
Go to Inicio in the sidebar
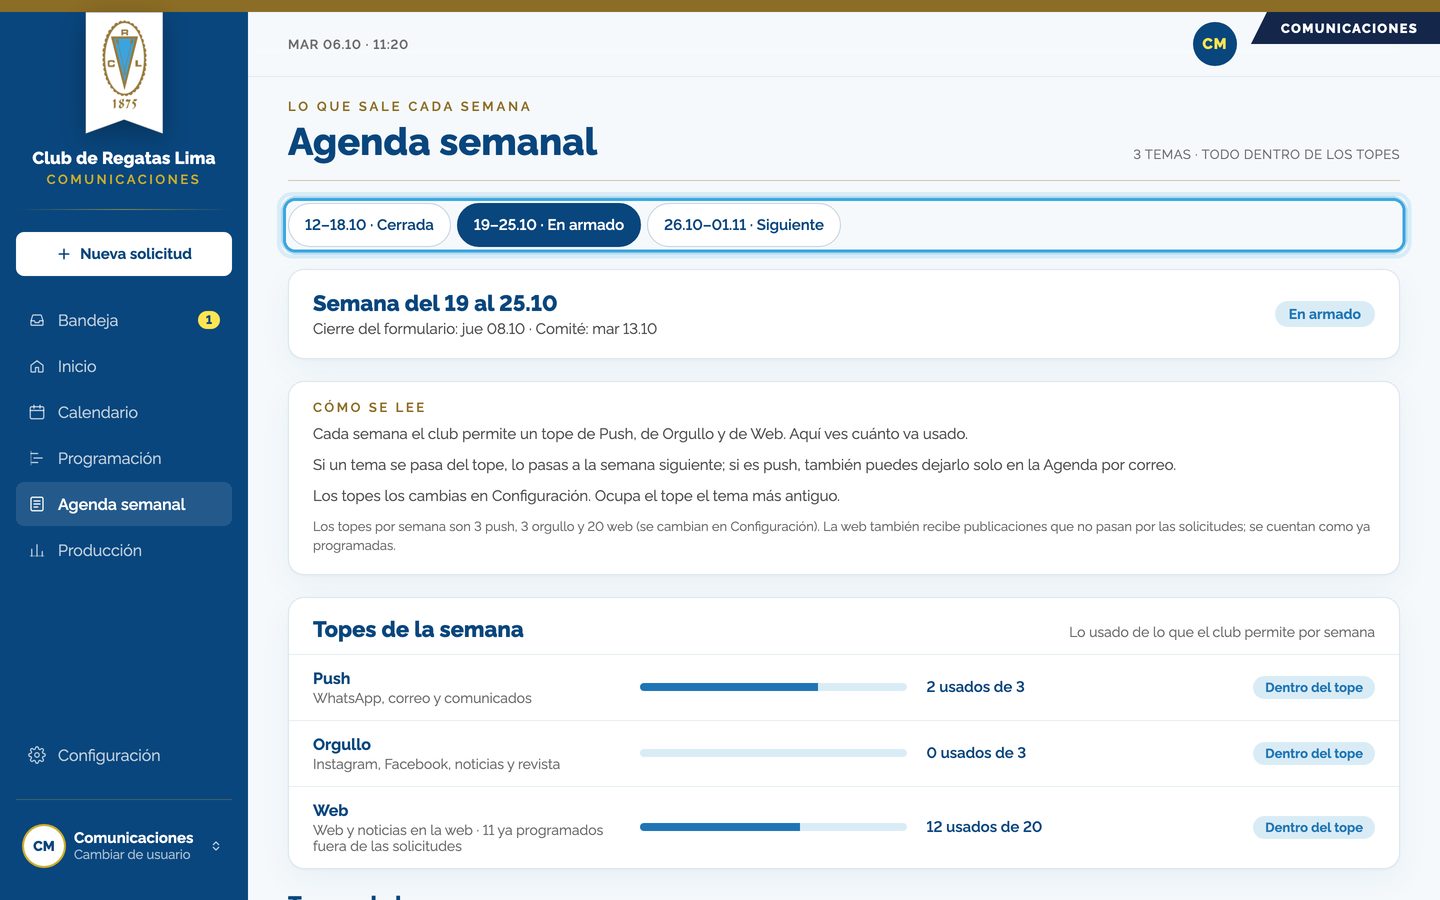click(x=124, y=366)
